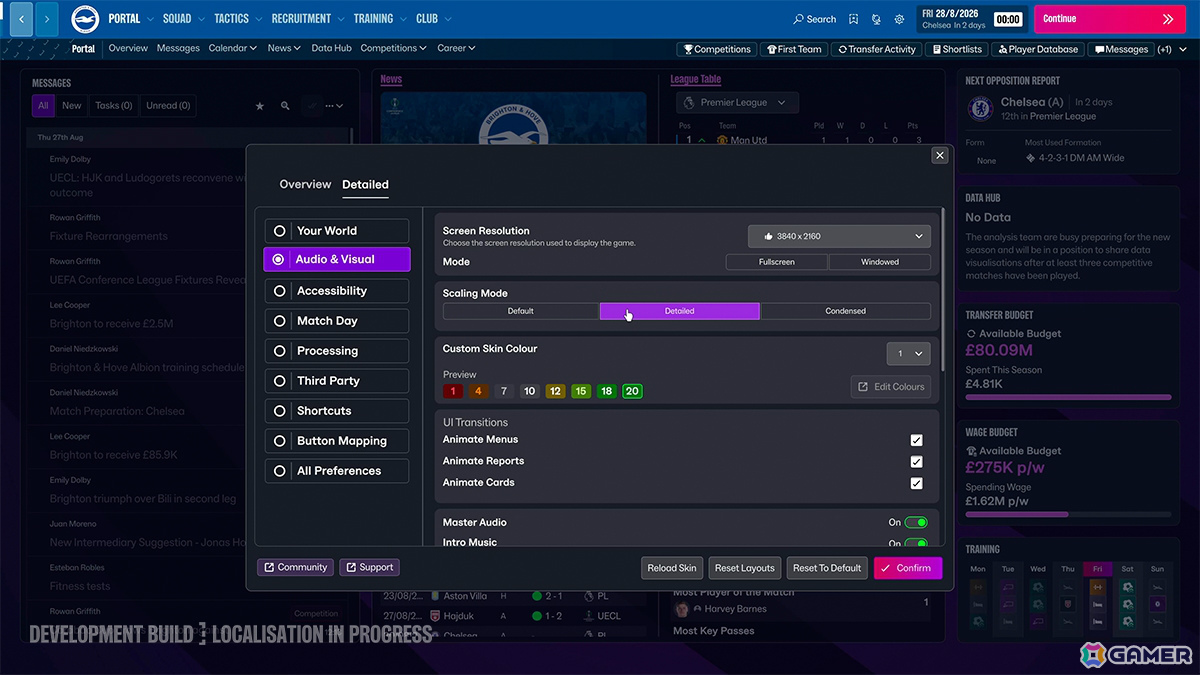Expand the Career submenu dropdown

[456, 48]
